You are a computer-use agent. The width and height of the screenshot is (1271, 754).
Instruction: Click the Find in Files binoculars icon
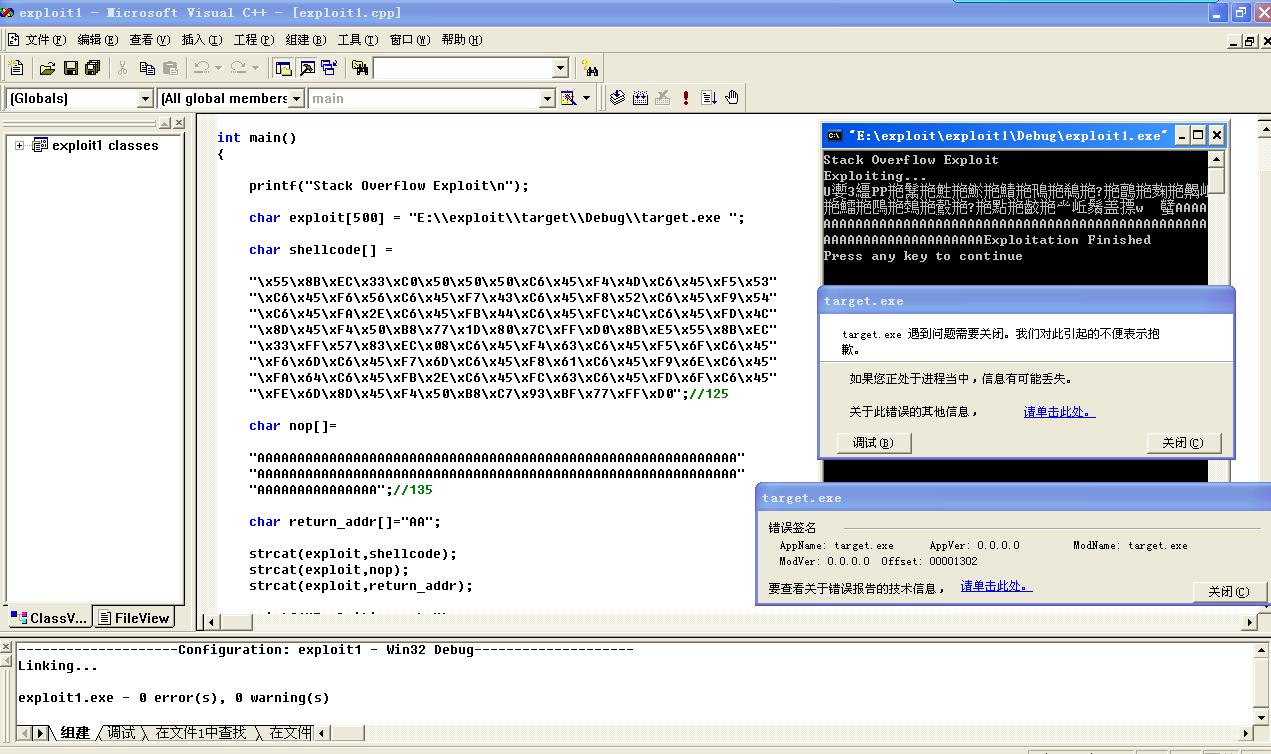[x=360, y=68]
